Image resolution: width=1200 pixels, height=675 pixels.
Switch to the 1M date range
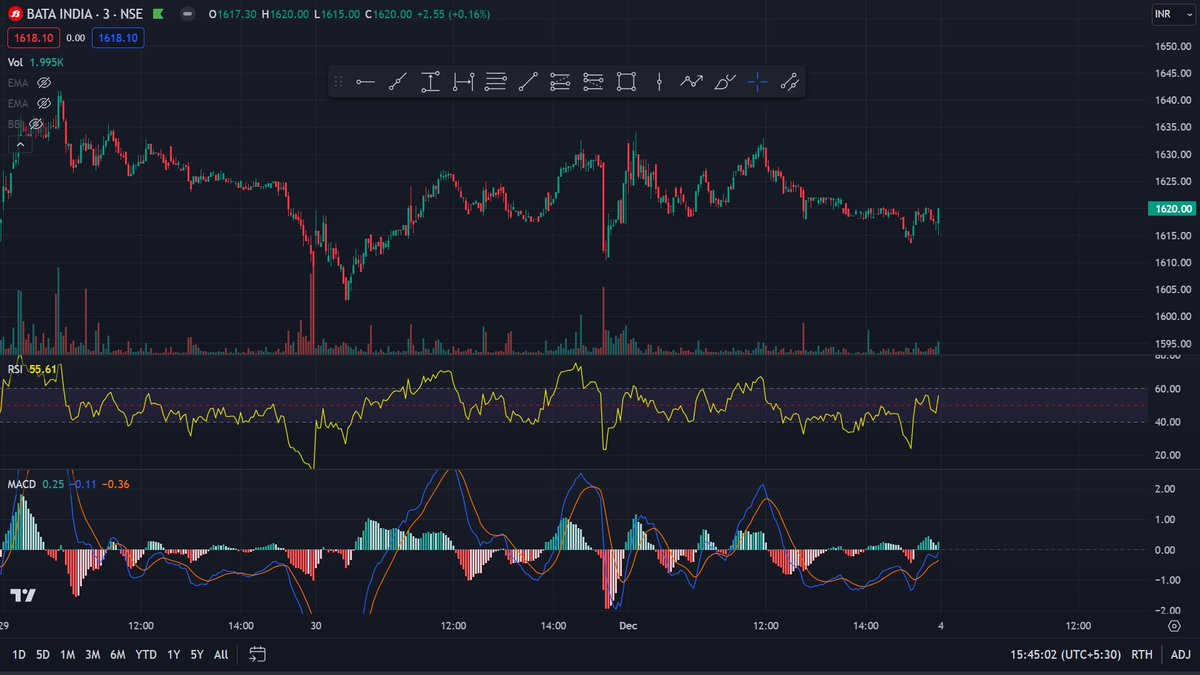[68, 655]
